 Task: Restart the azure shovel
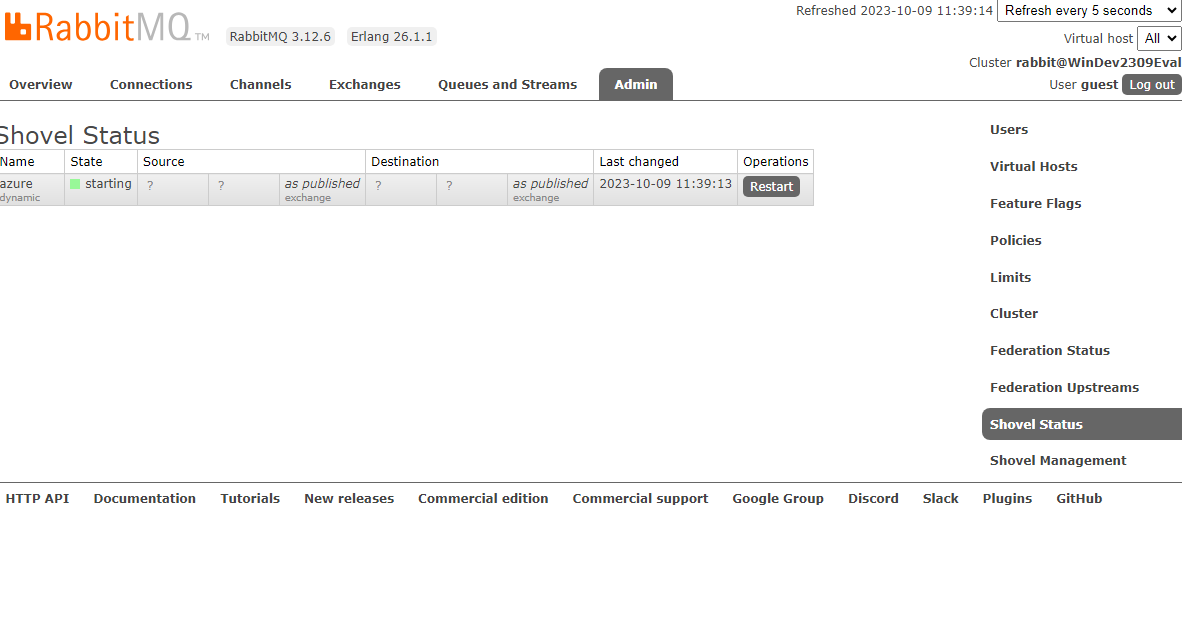(x=770, y=186)
